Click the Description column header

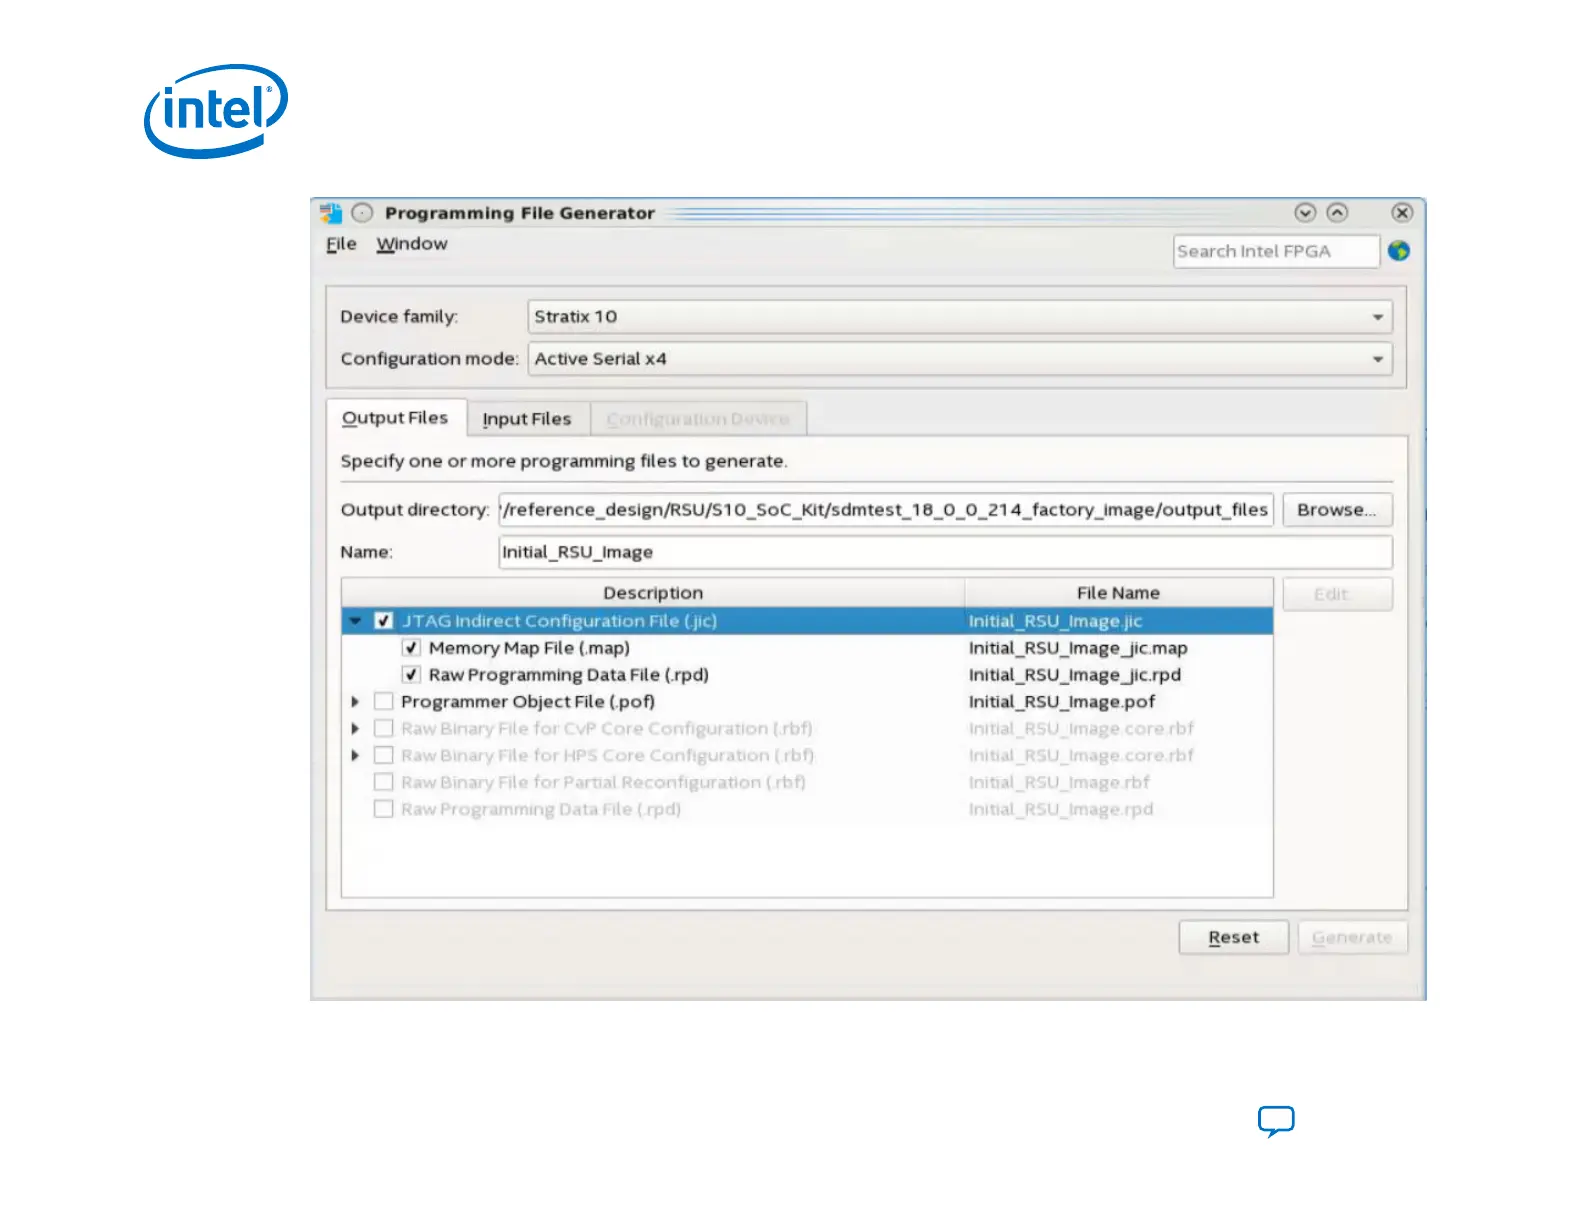pyautogui.click(x=653, y=593)
